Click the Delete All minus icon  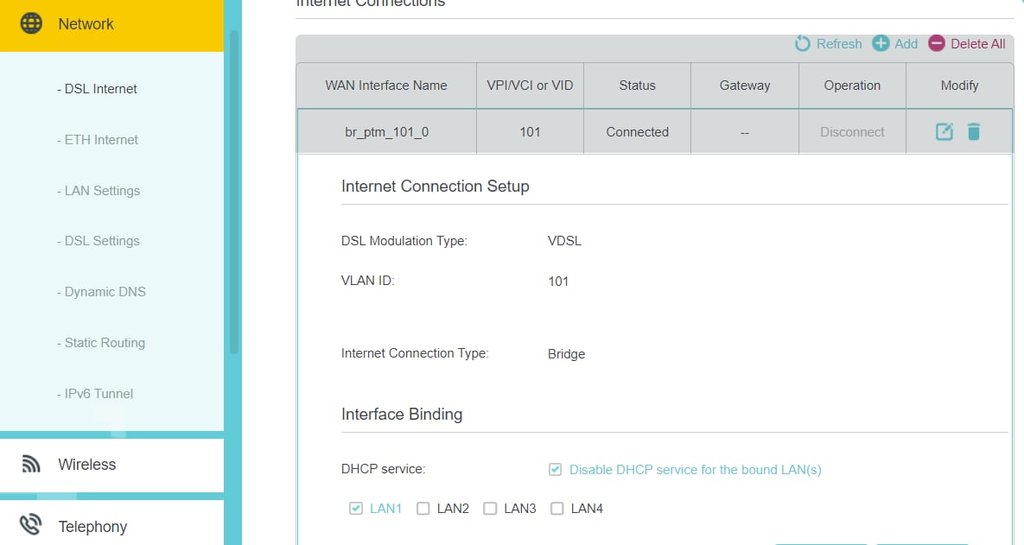936,44
